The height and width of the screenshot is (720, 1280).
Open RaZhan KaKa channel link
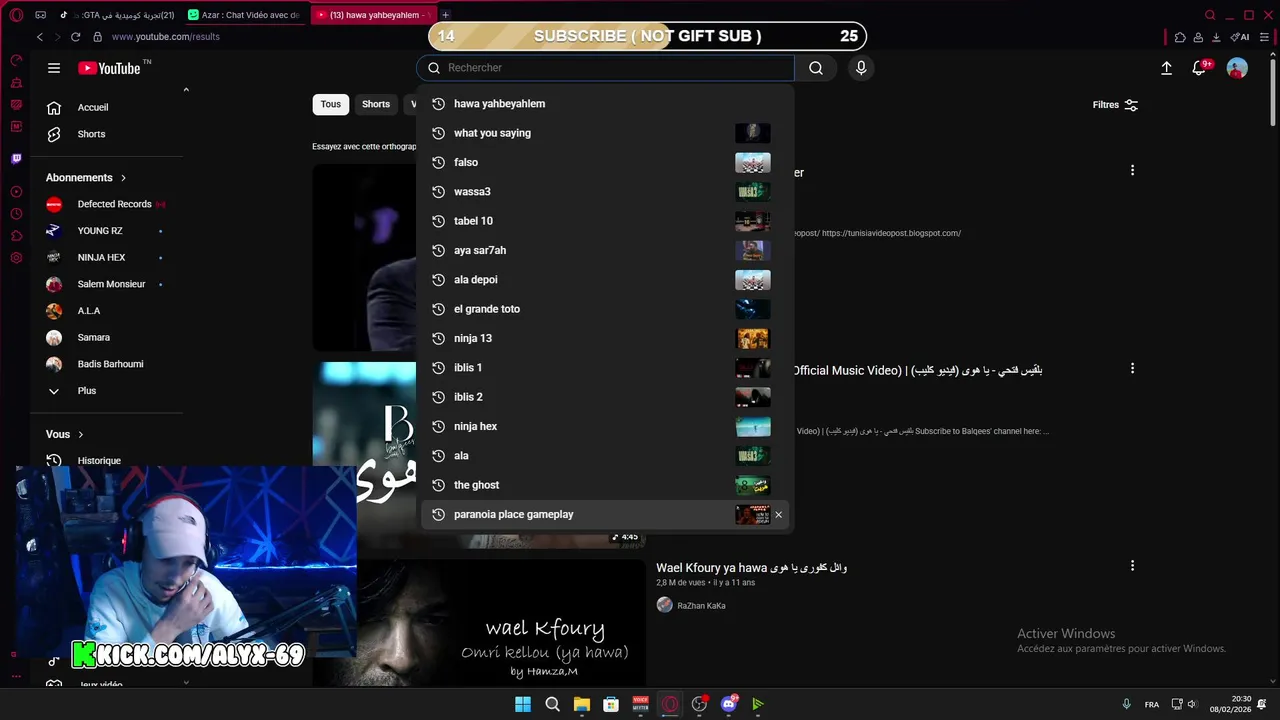(x=701, y=606)
